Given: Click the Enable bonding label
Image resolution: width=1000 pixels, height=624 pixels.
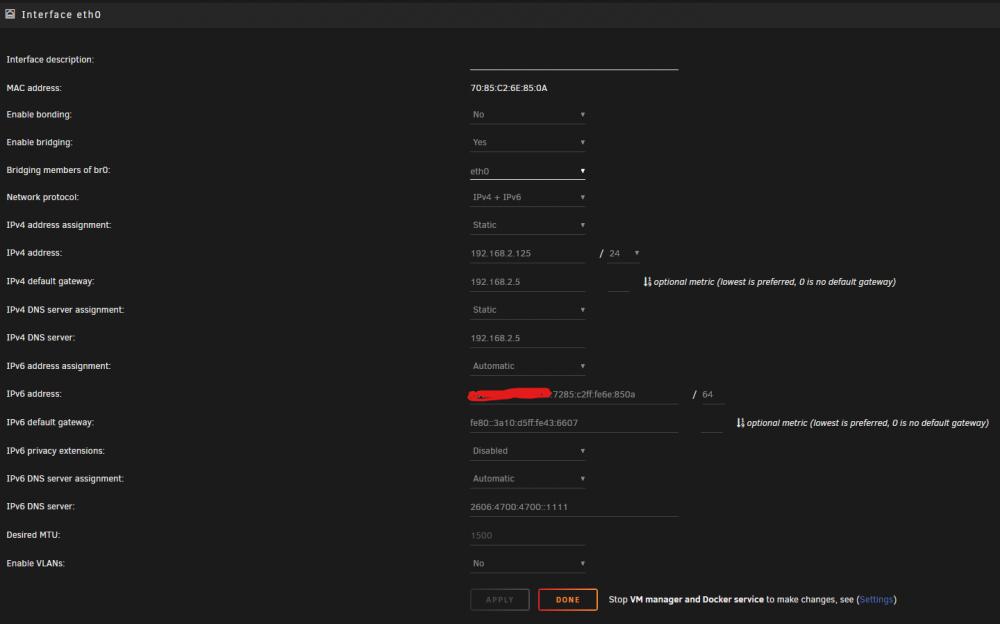Looking at the screenshot, I should click(x=39, y=115).
